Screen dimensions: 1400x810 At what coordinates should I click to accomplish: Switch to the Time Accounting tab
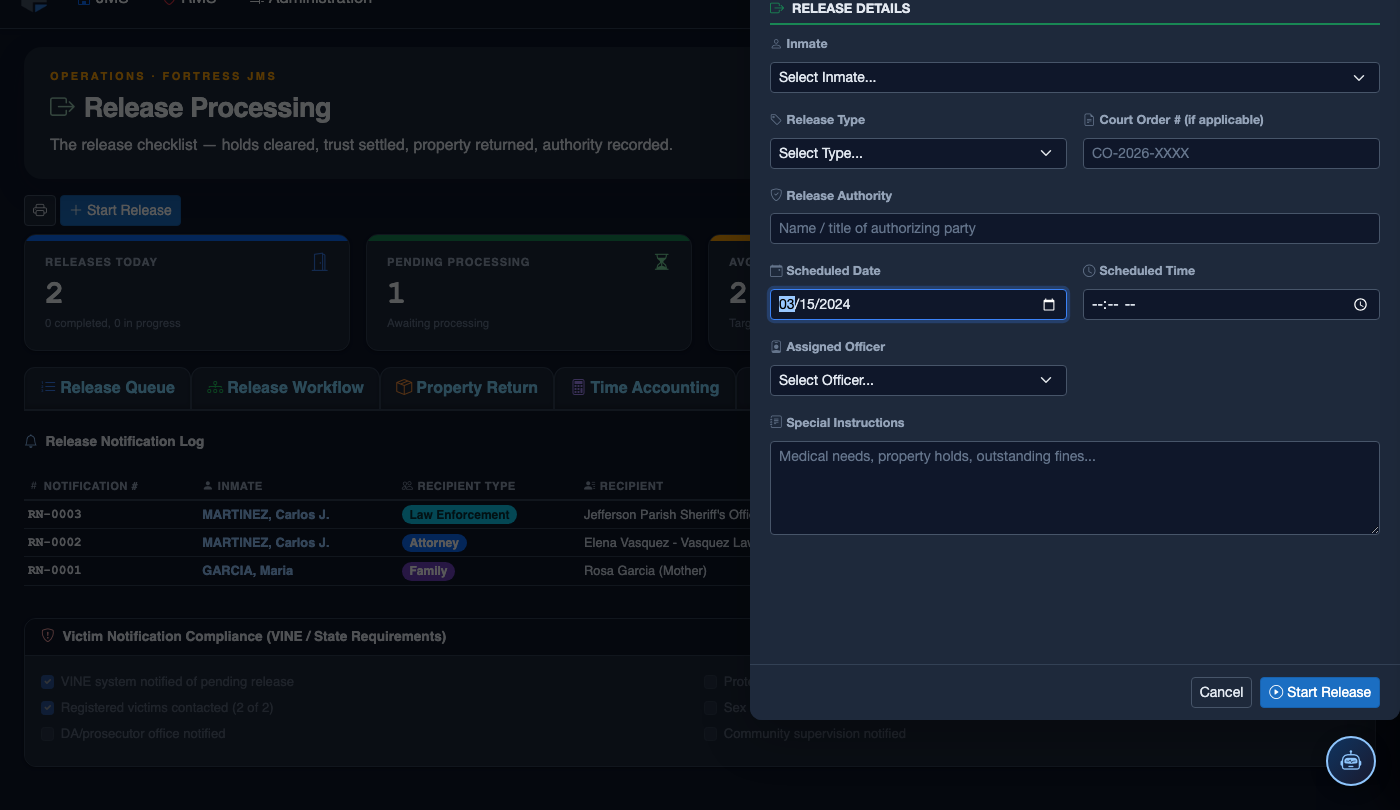tap(645, 388)
